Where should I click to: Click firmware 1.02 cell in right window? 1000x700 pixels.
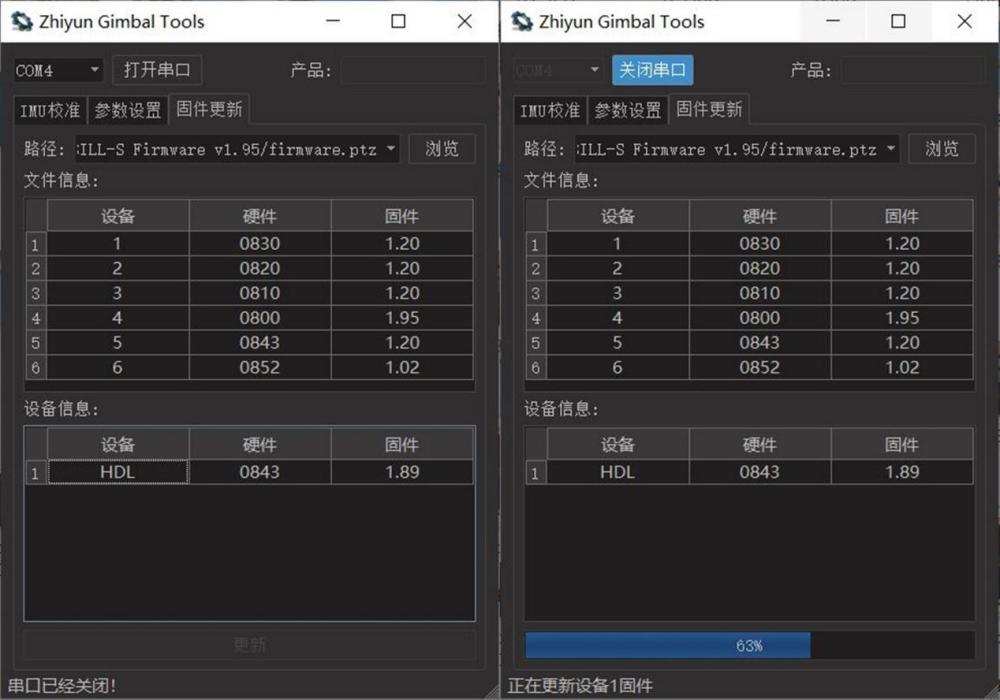coord(902,368)
